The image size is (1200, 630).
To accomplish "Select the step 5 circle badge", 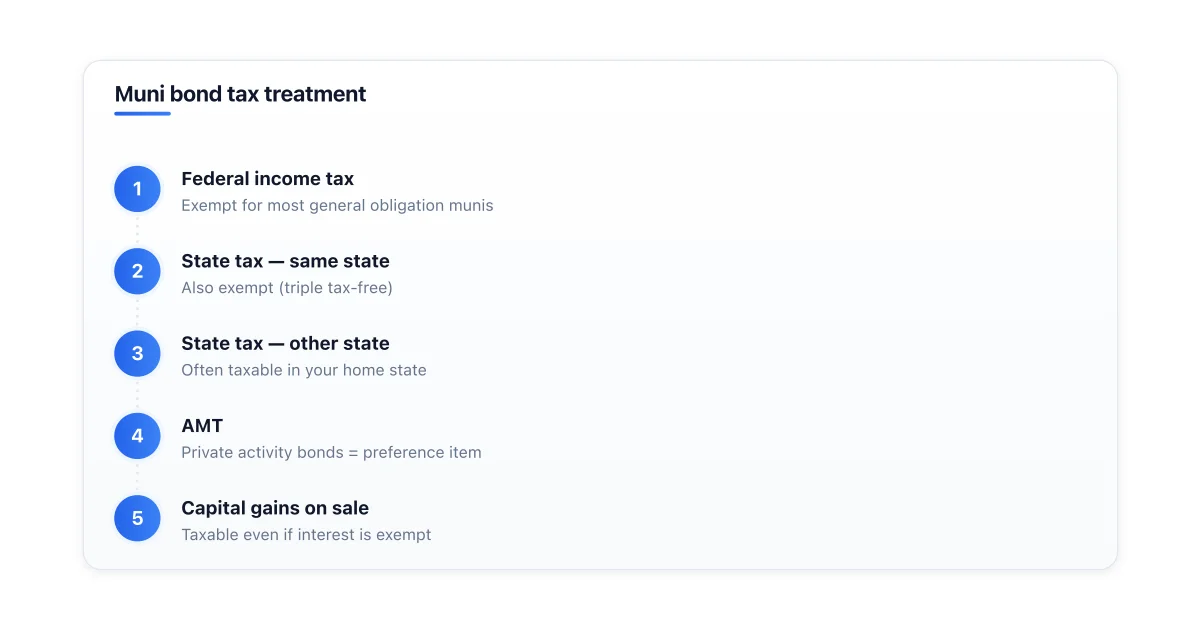I will 138,518.
